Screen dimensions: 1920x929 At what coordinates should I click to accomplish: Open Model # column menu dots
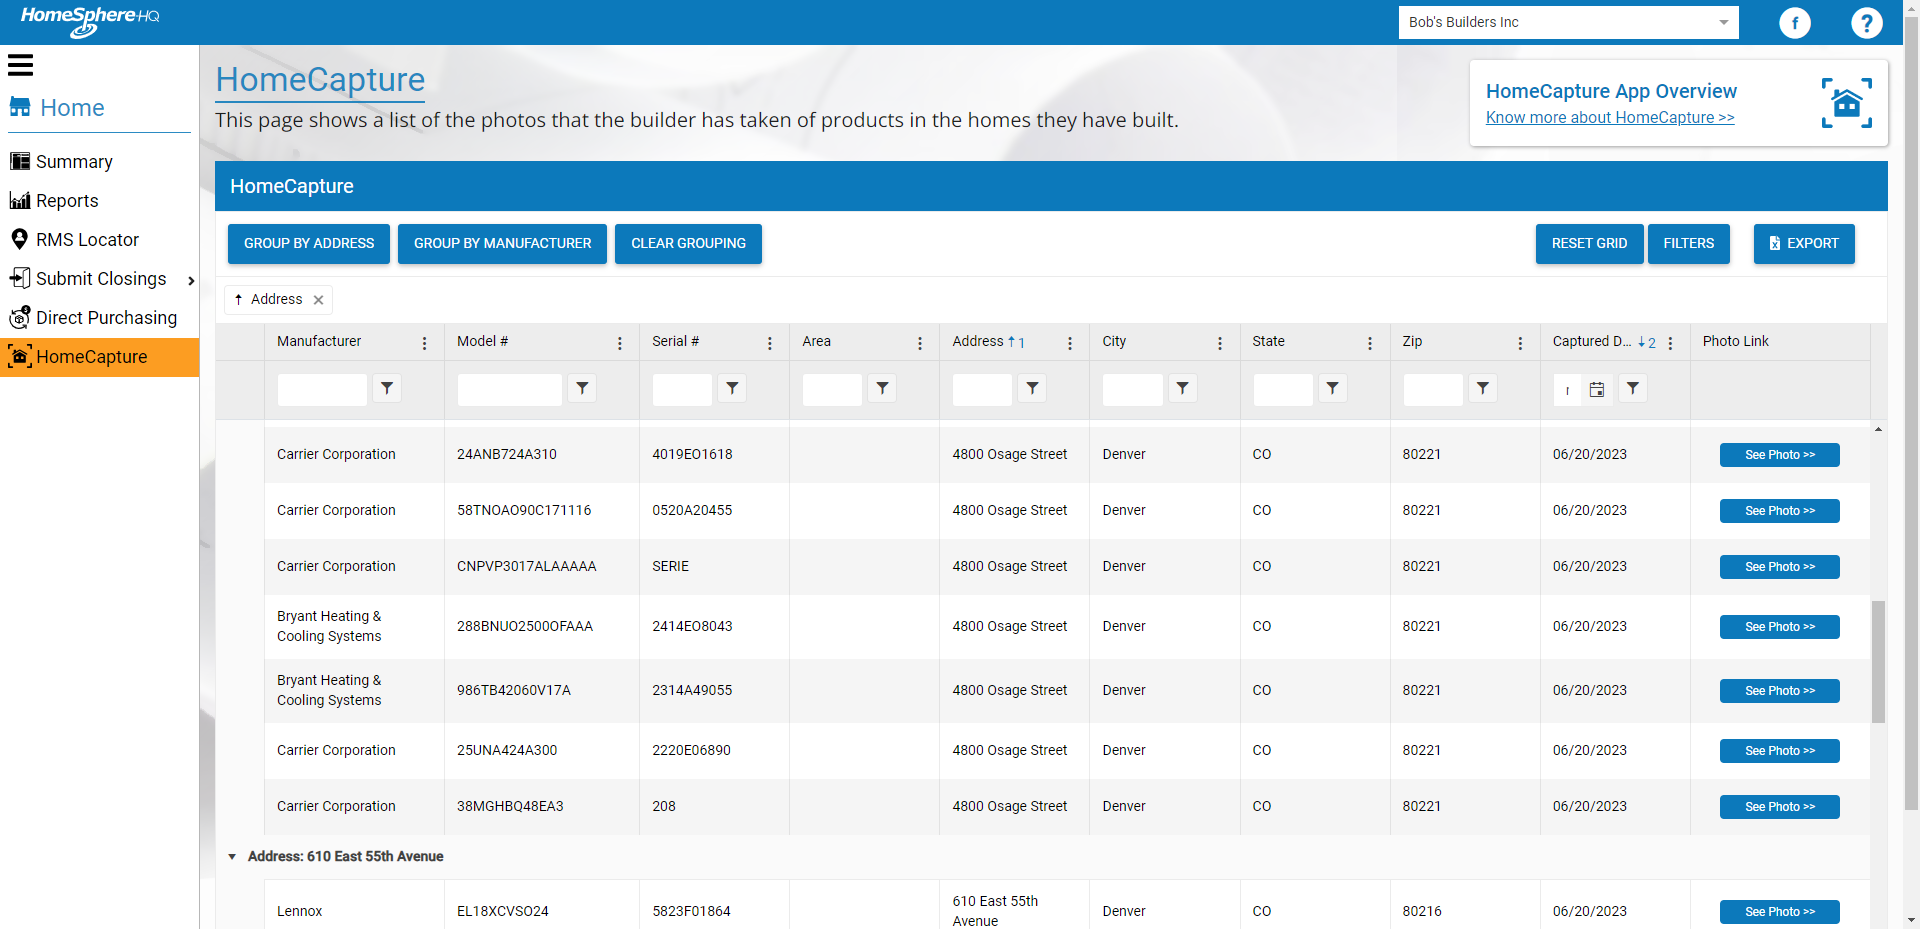click(620, 343)
